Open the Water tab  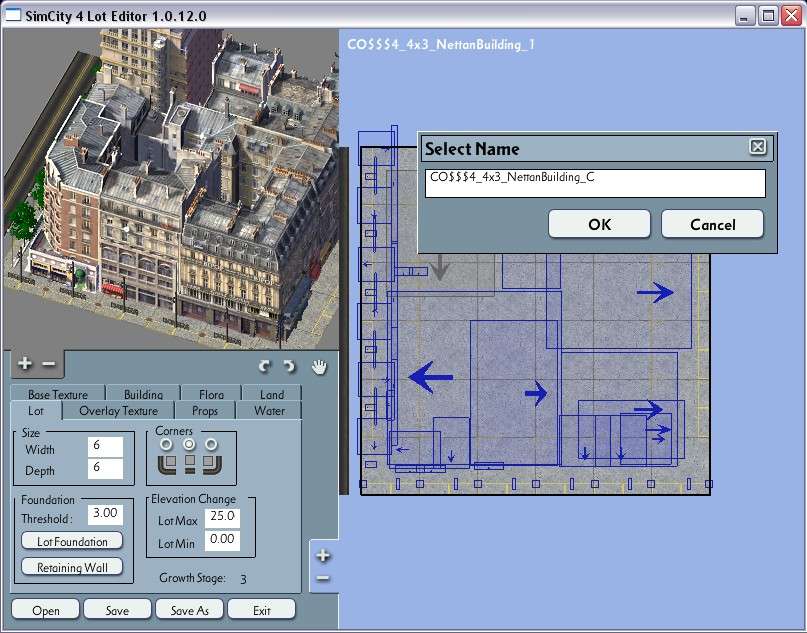click(269, 411)
